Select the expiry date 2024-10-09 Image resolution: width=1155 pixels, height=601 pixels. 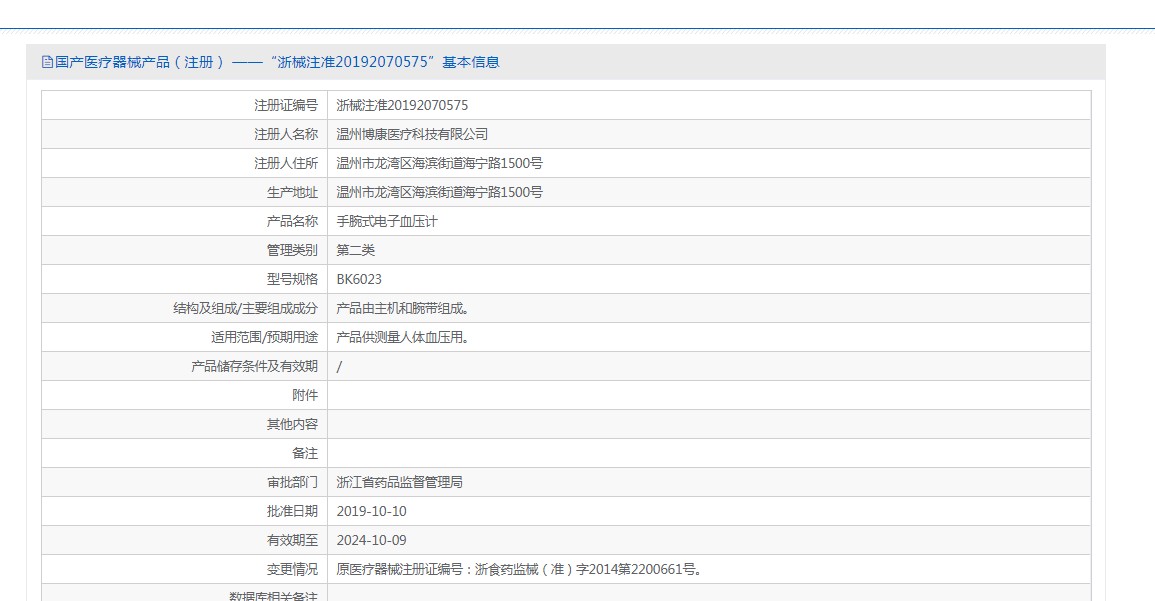[371, 541]
